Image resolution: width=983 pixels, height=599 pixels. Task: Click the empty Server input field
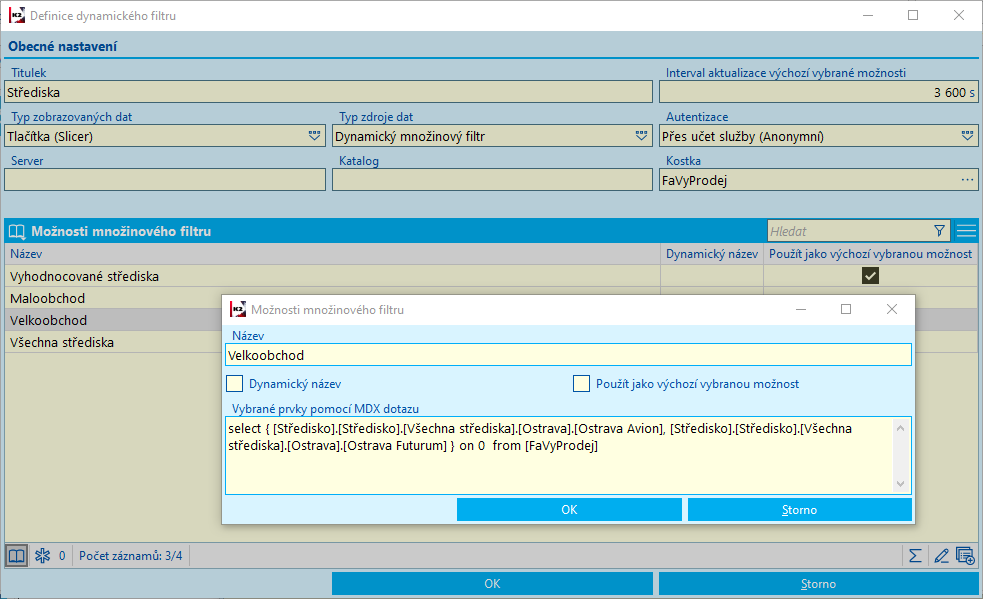[x=165, y=179]
